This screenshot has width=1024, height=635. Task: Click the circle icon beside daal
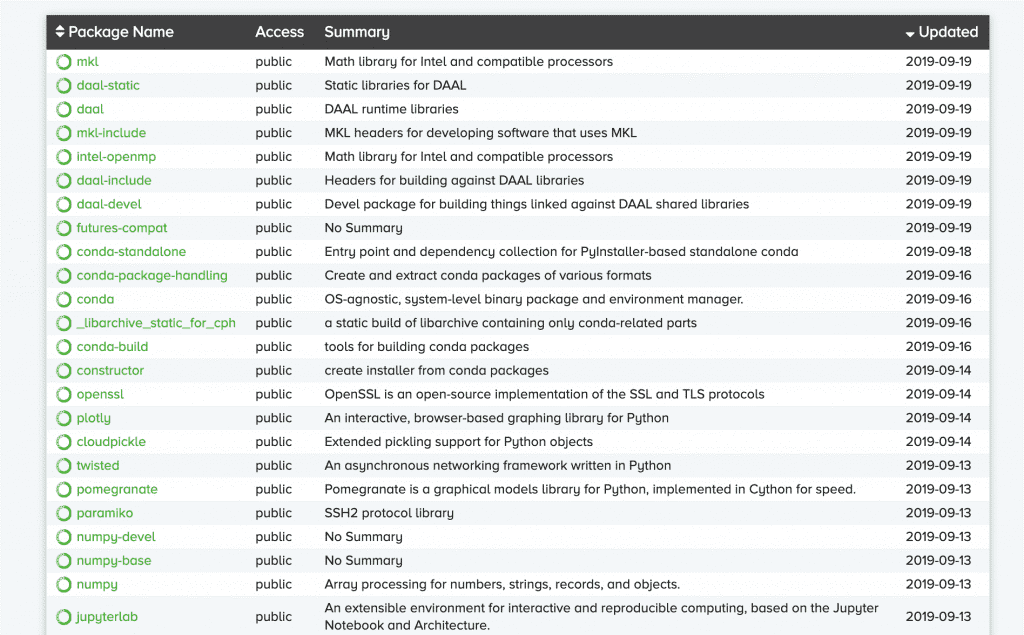(63, 110)
